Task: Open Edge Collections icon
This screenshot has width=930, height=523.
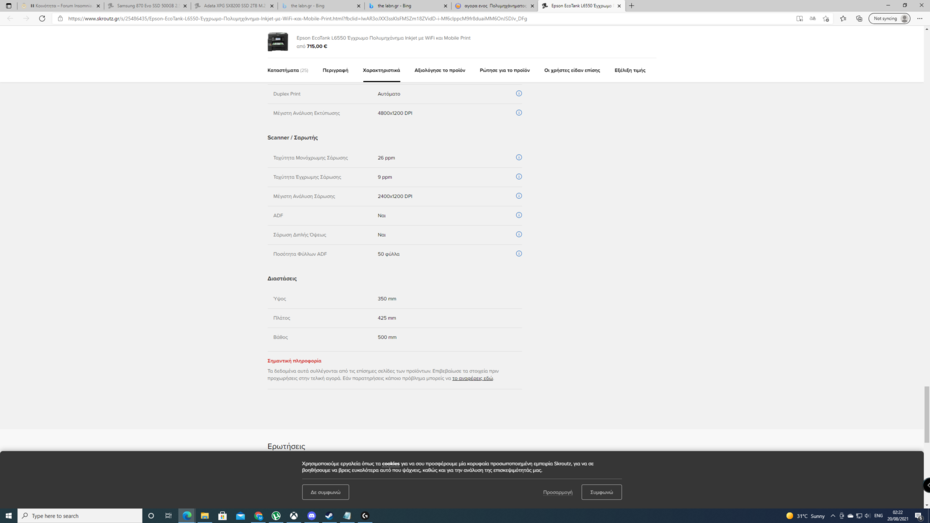Action: click(x=859, y=18)
